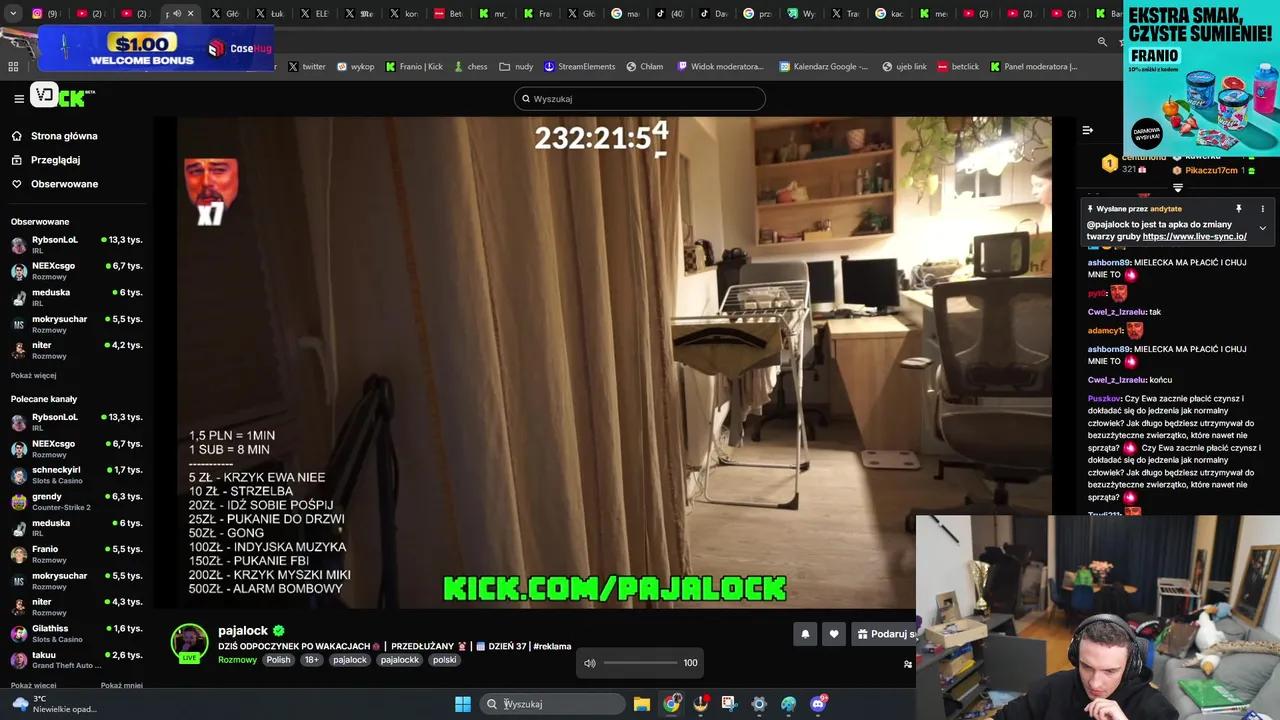This screenshot has height=720, width=1280.
Task: Adjust the stream volume slider
Action: tap(640, 663)
